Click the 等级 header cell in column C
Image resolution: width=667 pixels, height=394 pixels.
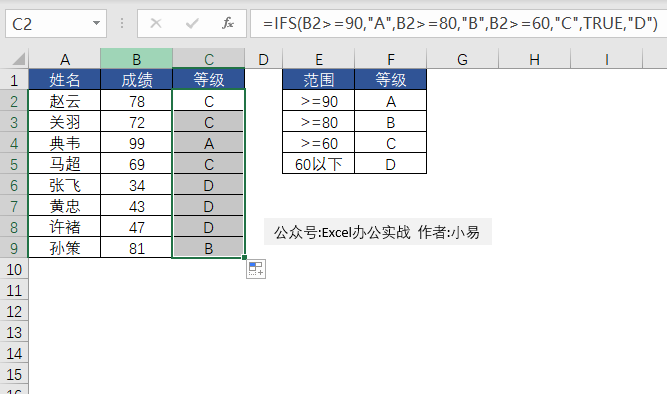pyautogui.click(x=208, y=80)
